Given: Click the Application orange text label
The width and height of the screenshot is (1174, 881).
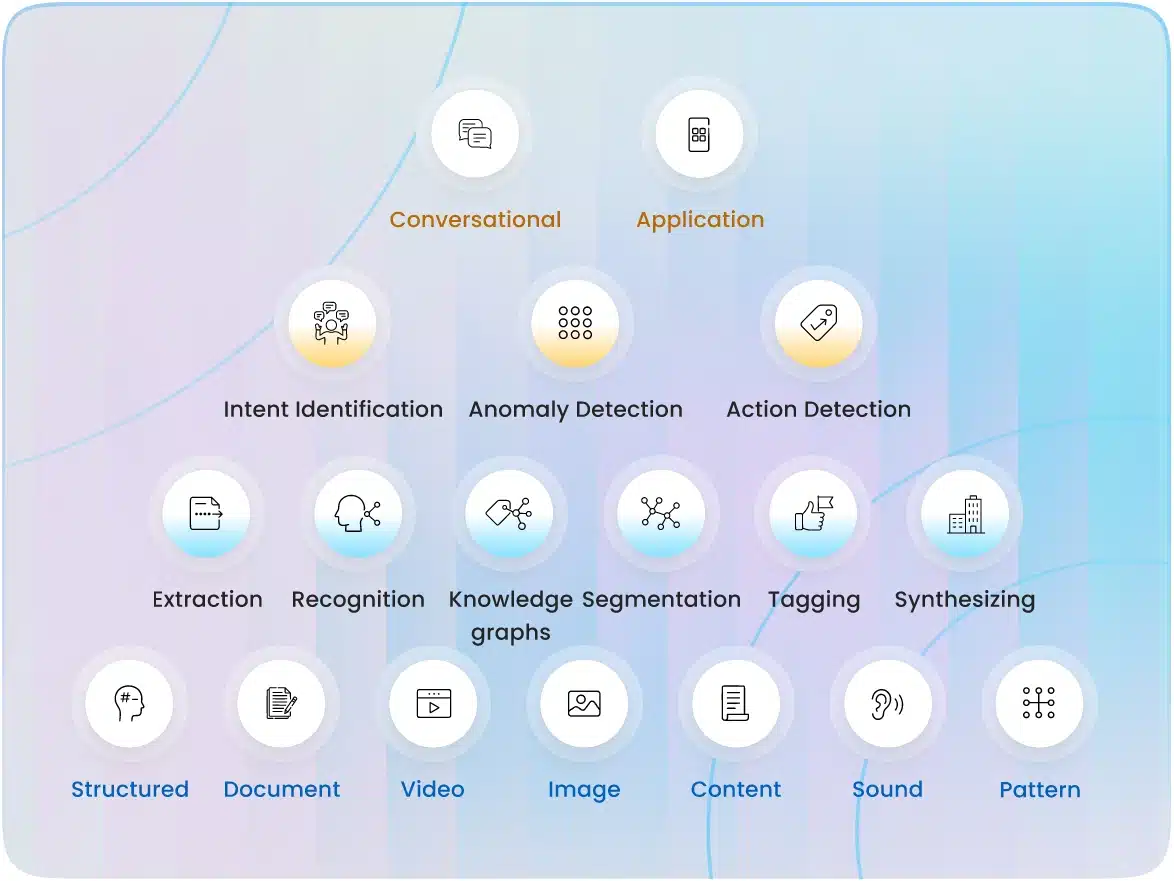Looking at the screenshot, I should (700, 220).
